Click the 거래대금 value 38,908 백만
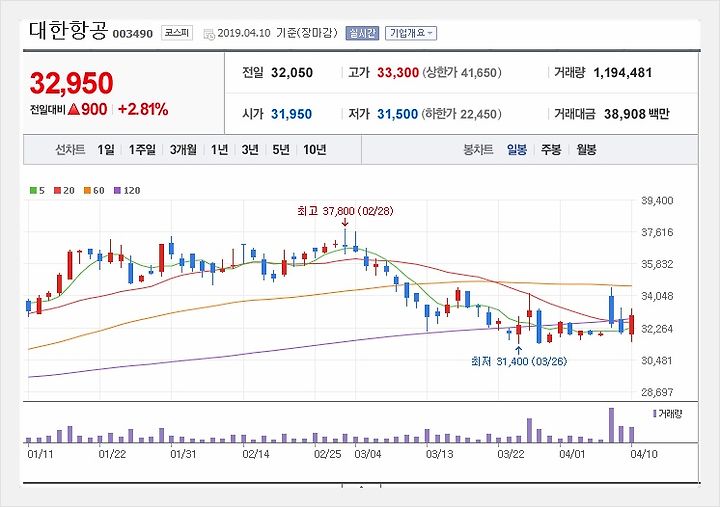Viewport: 720px width, 507px height. coord(636,114)
